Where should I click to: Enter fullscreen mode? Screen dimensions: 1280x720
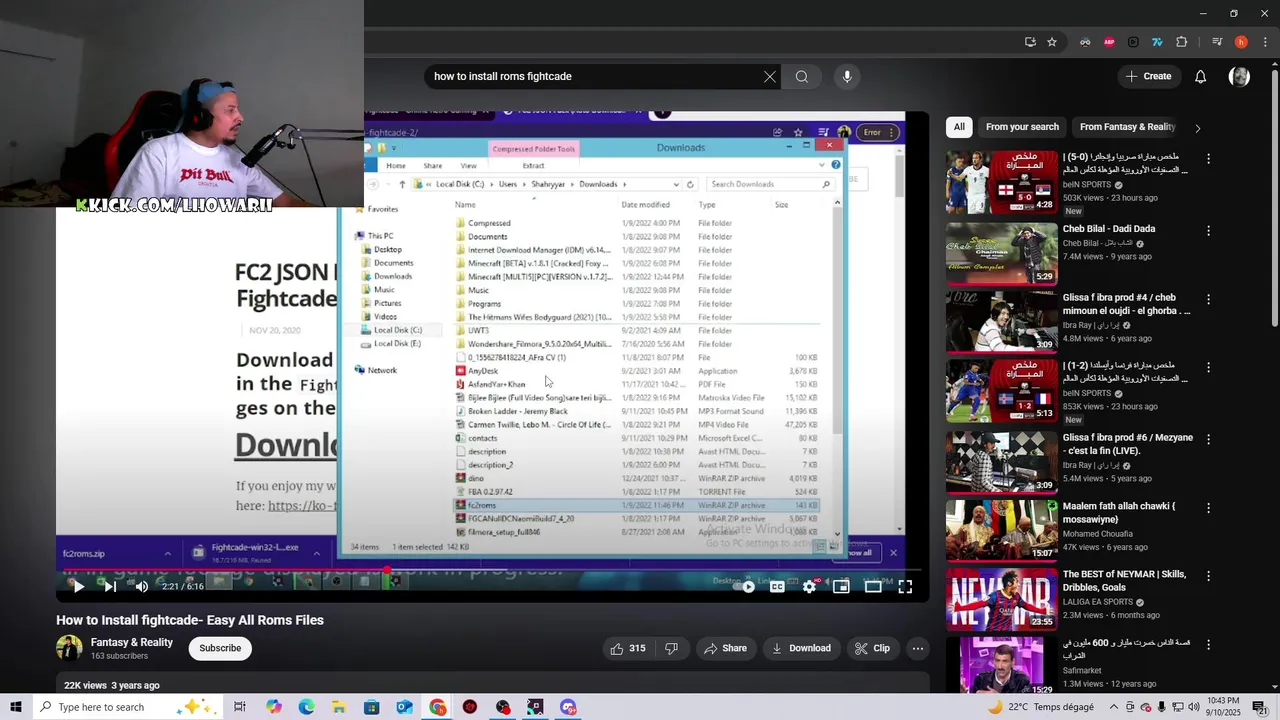[x=905, y=587]
